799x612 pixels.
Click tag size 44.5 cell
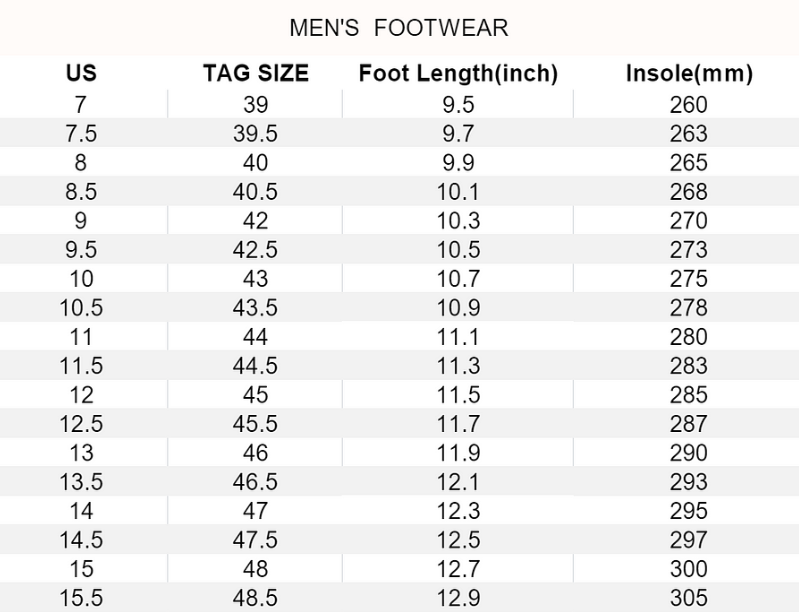tap(256, 366)
